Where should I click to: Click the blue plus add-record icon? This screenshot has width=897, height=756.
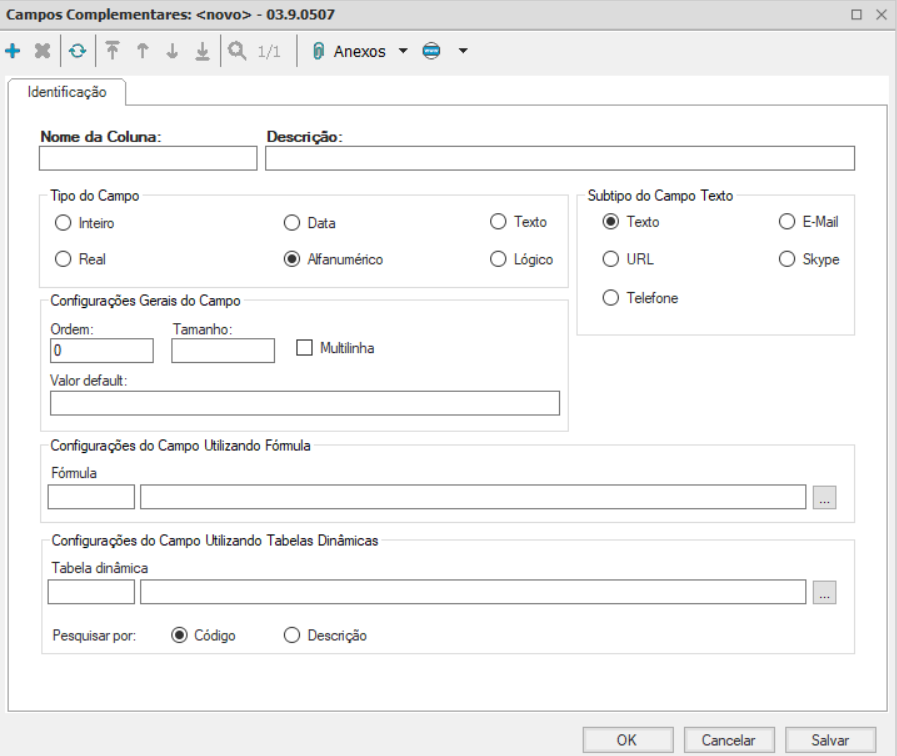point(12,51)
